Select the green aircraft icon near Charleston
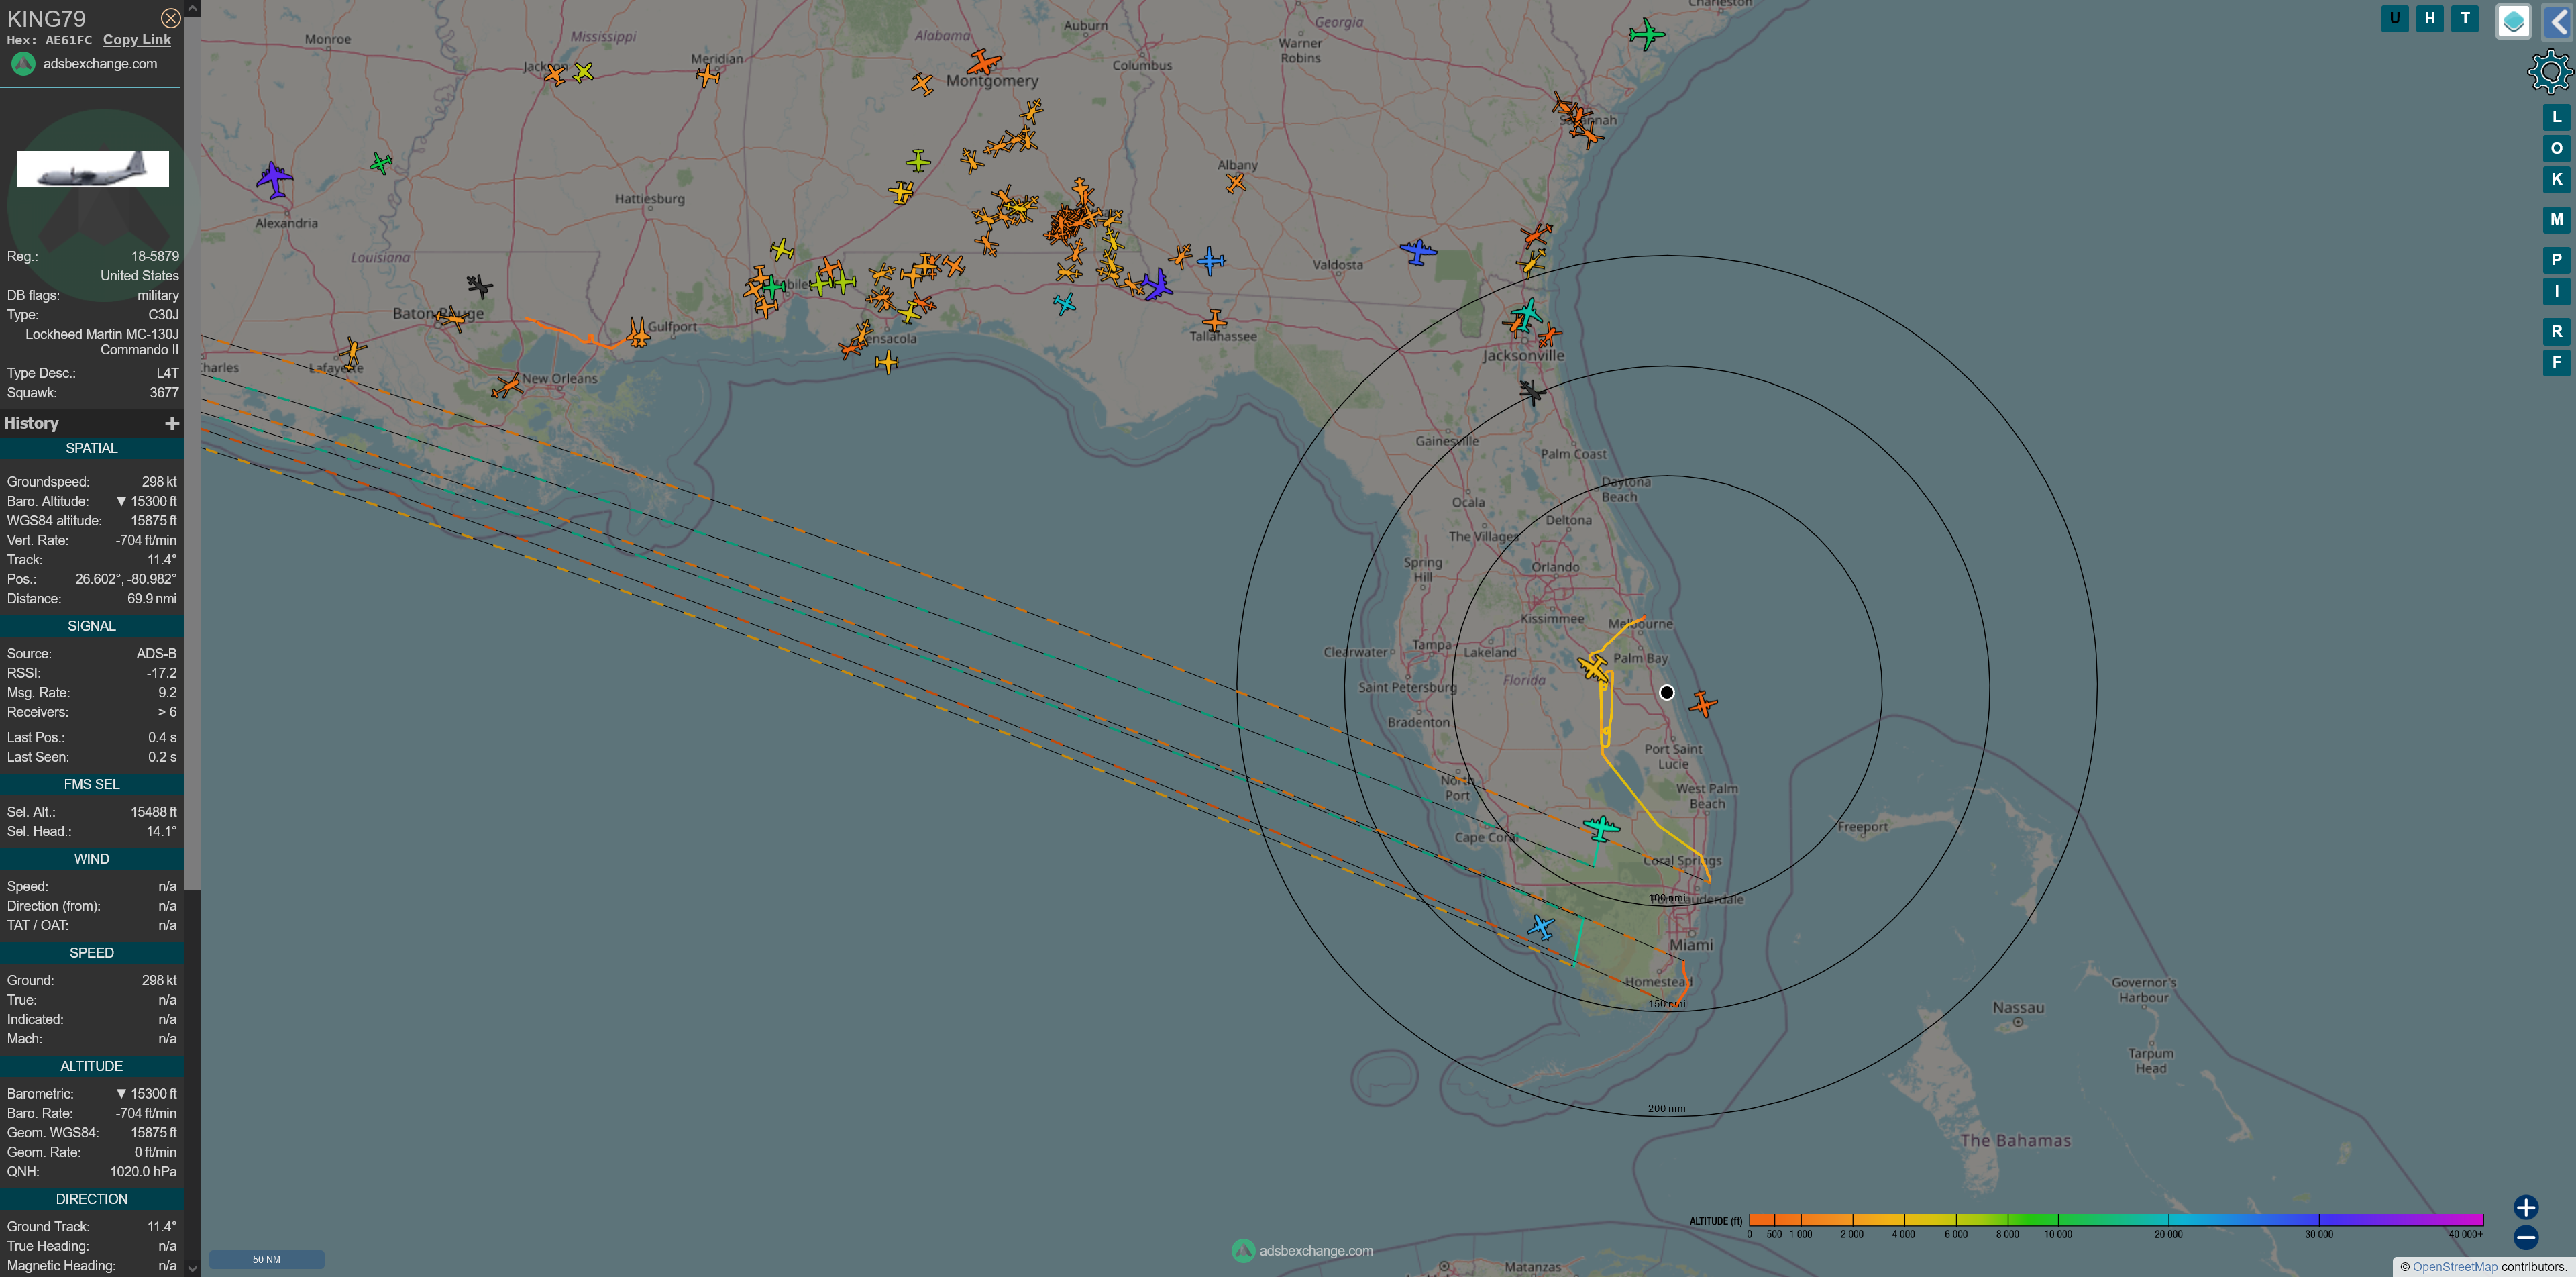The width and height of the screenshot is (2576, 1277). coord(1646,34)
